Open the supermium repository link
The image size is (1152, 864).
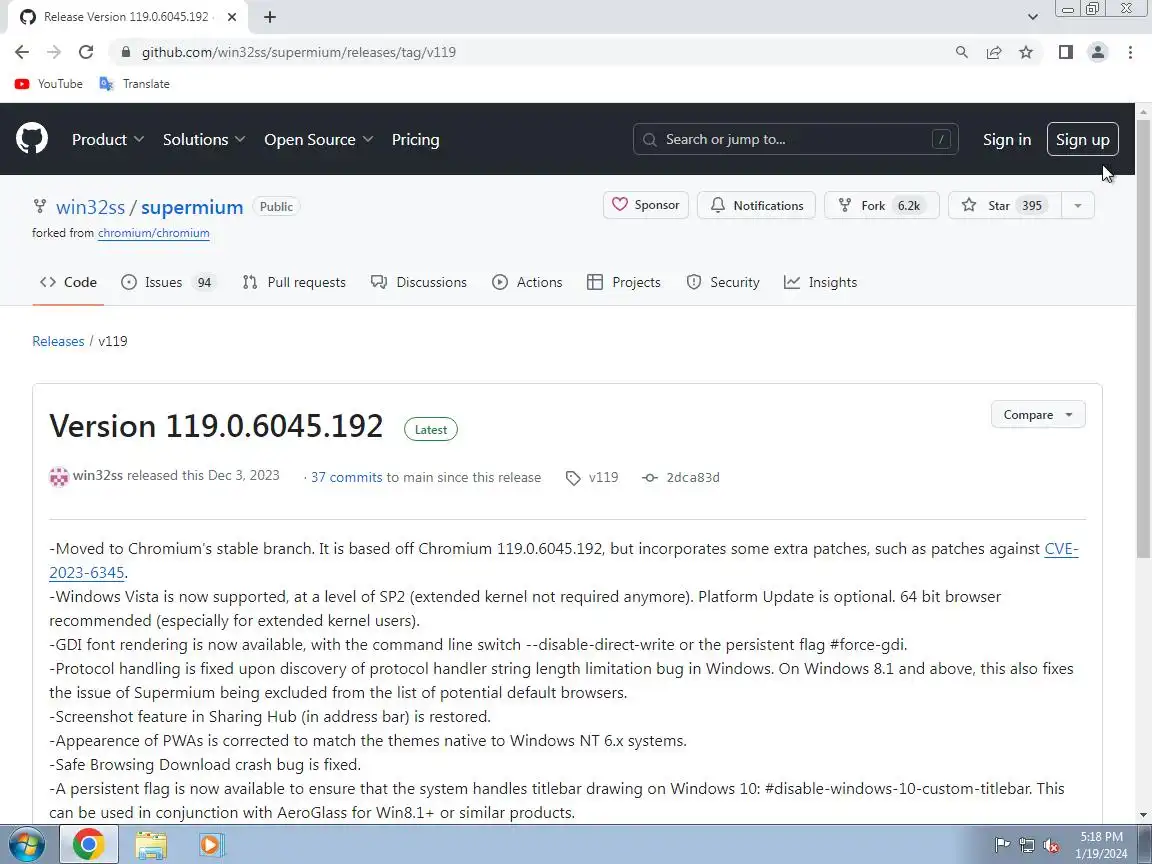tap(192, 207)
